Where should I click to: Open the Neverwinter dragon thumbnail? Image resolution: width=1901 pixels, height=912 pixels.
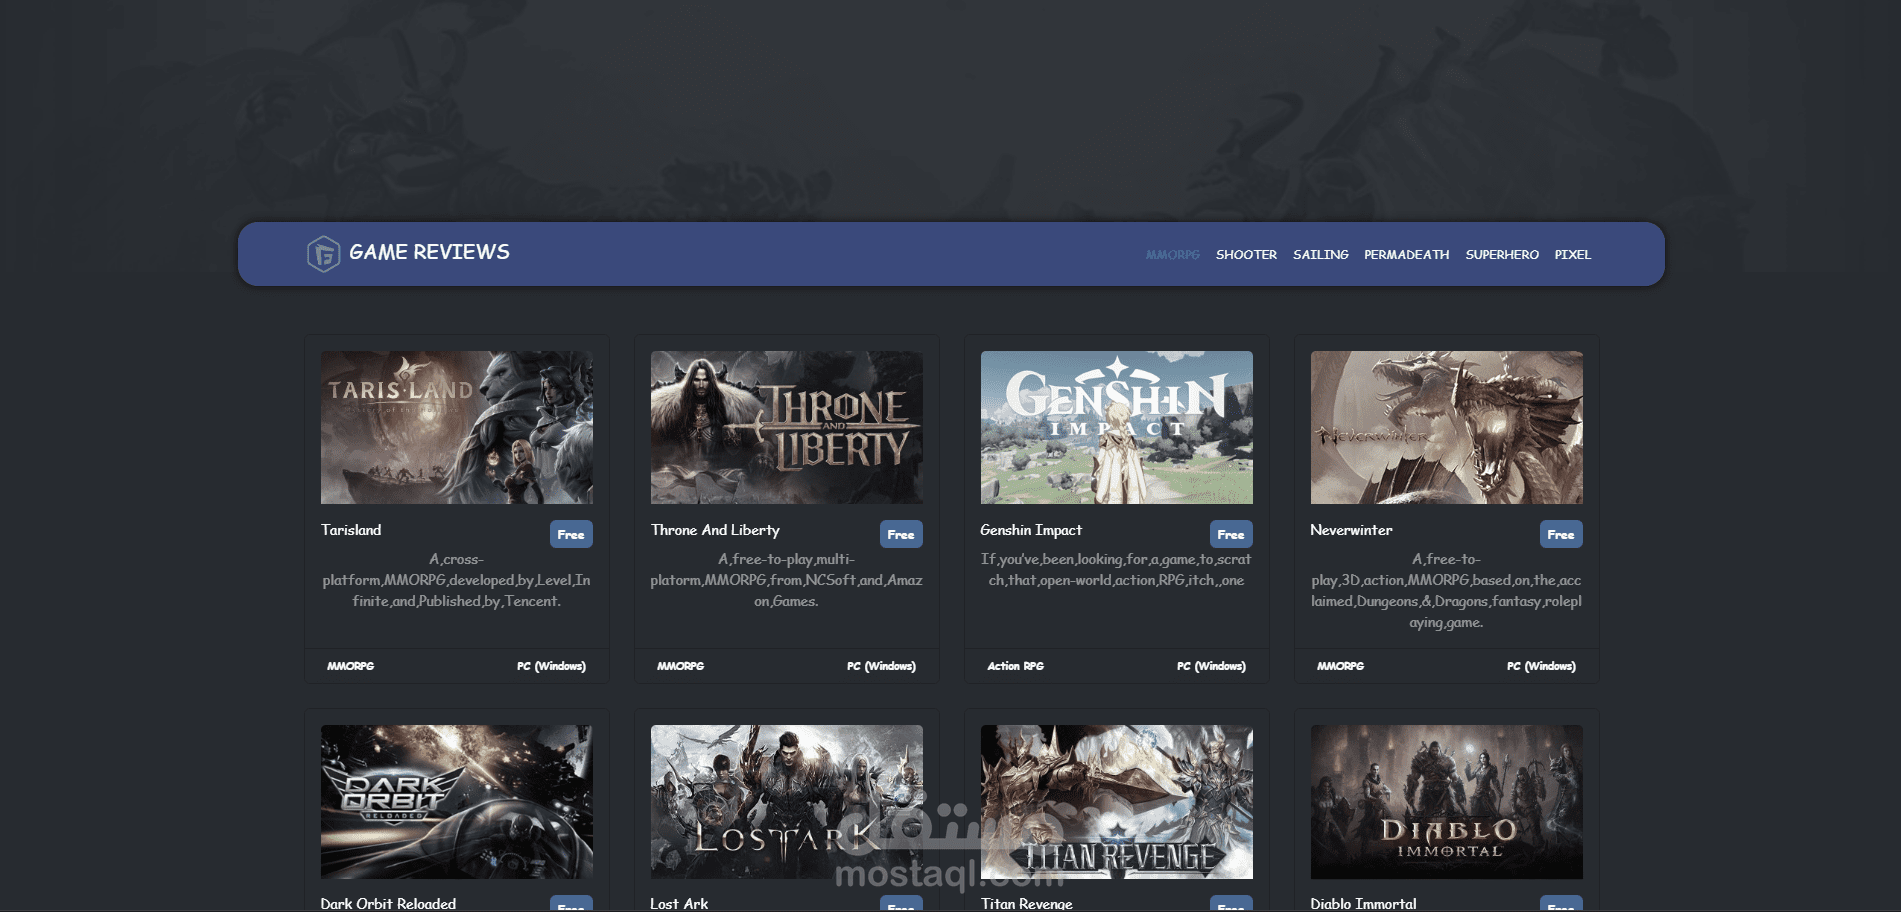pyautogui.click(x=1447, y=427)
